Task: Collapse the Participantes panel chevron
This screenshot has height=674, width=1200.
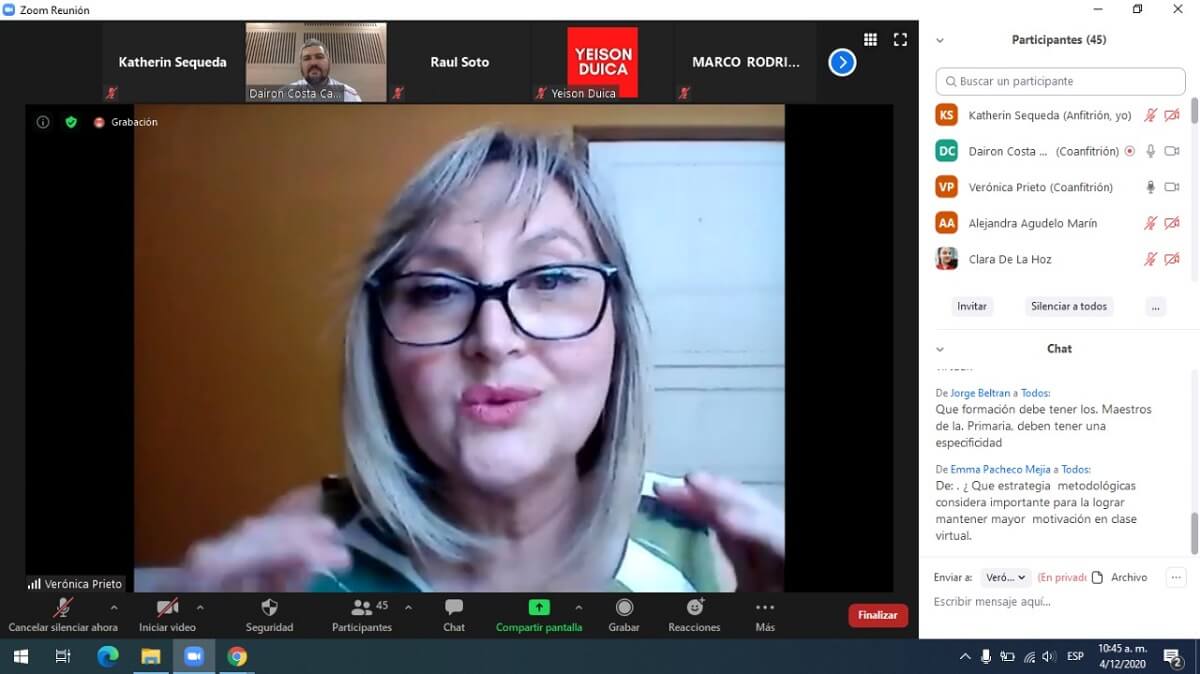Action: (939, 40)
